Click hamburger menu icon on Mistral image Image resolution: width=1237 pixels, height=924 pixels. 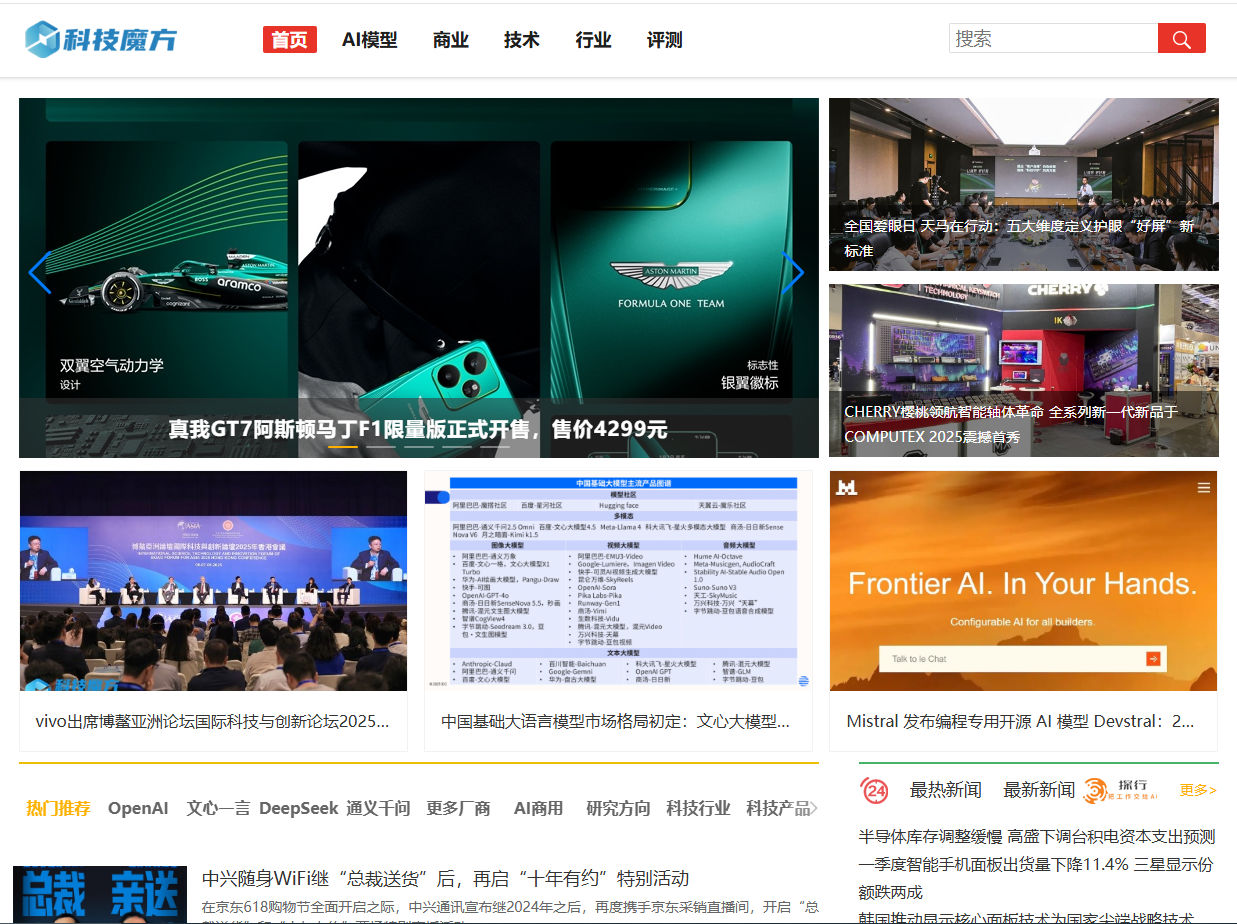1203,488
